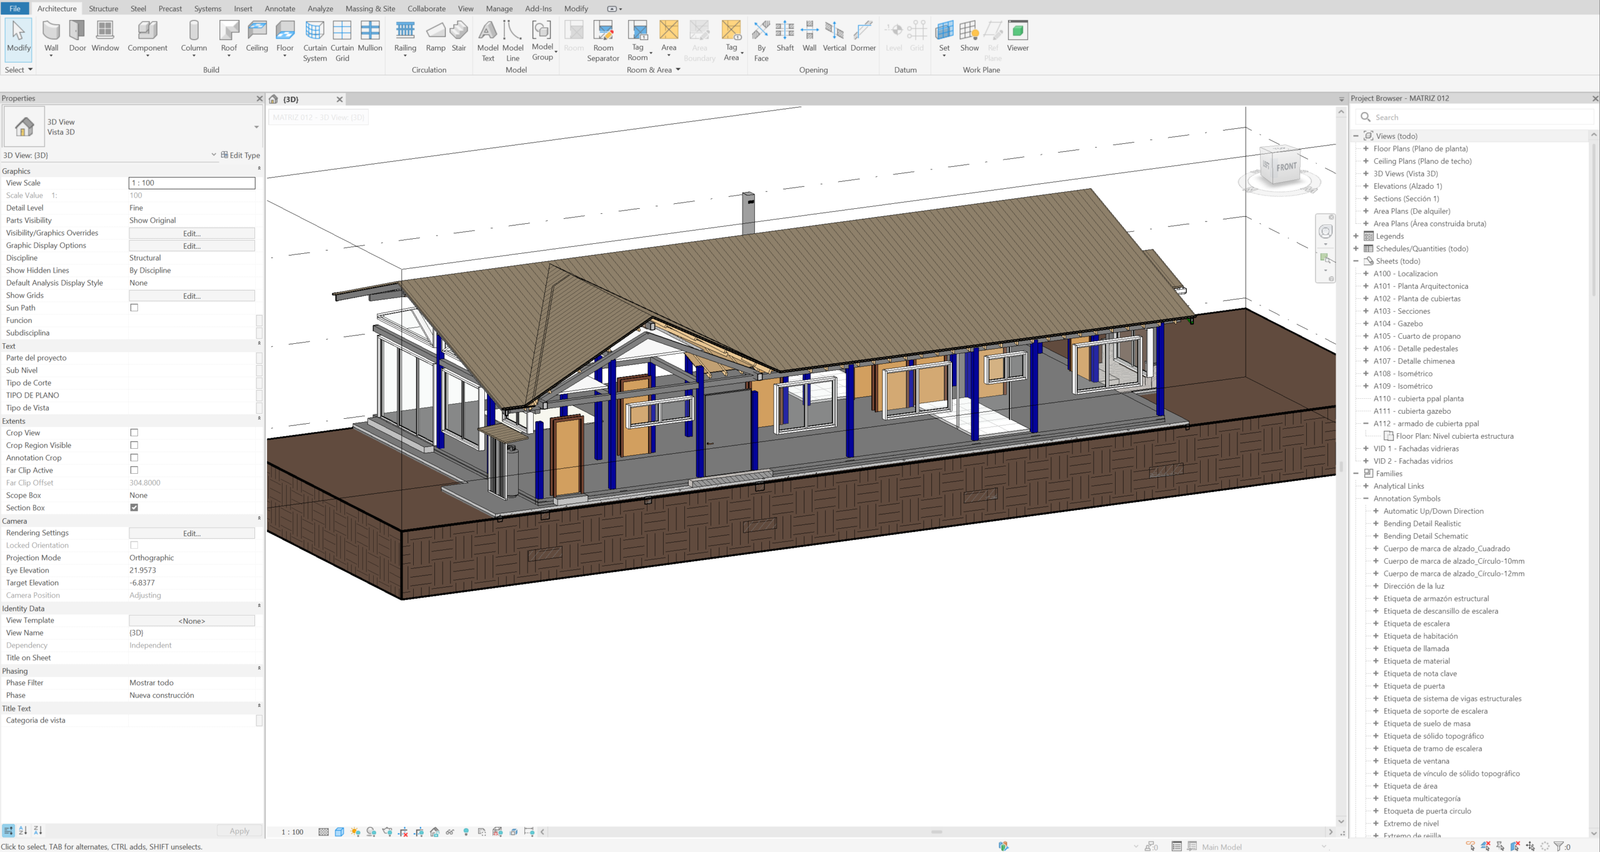Click the View Template <None> button

pos(192,621)
